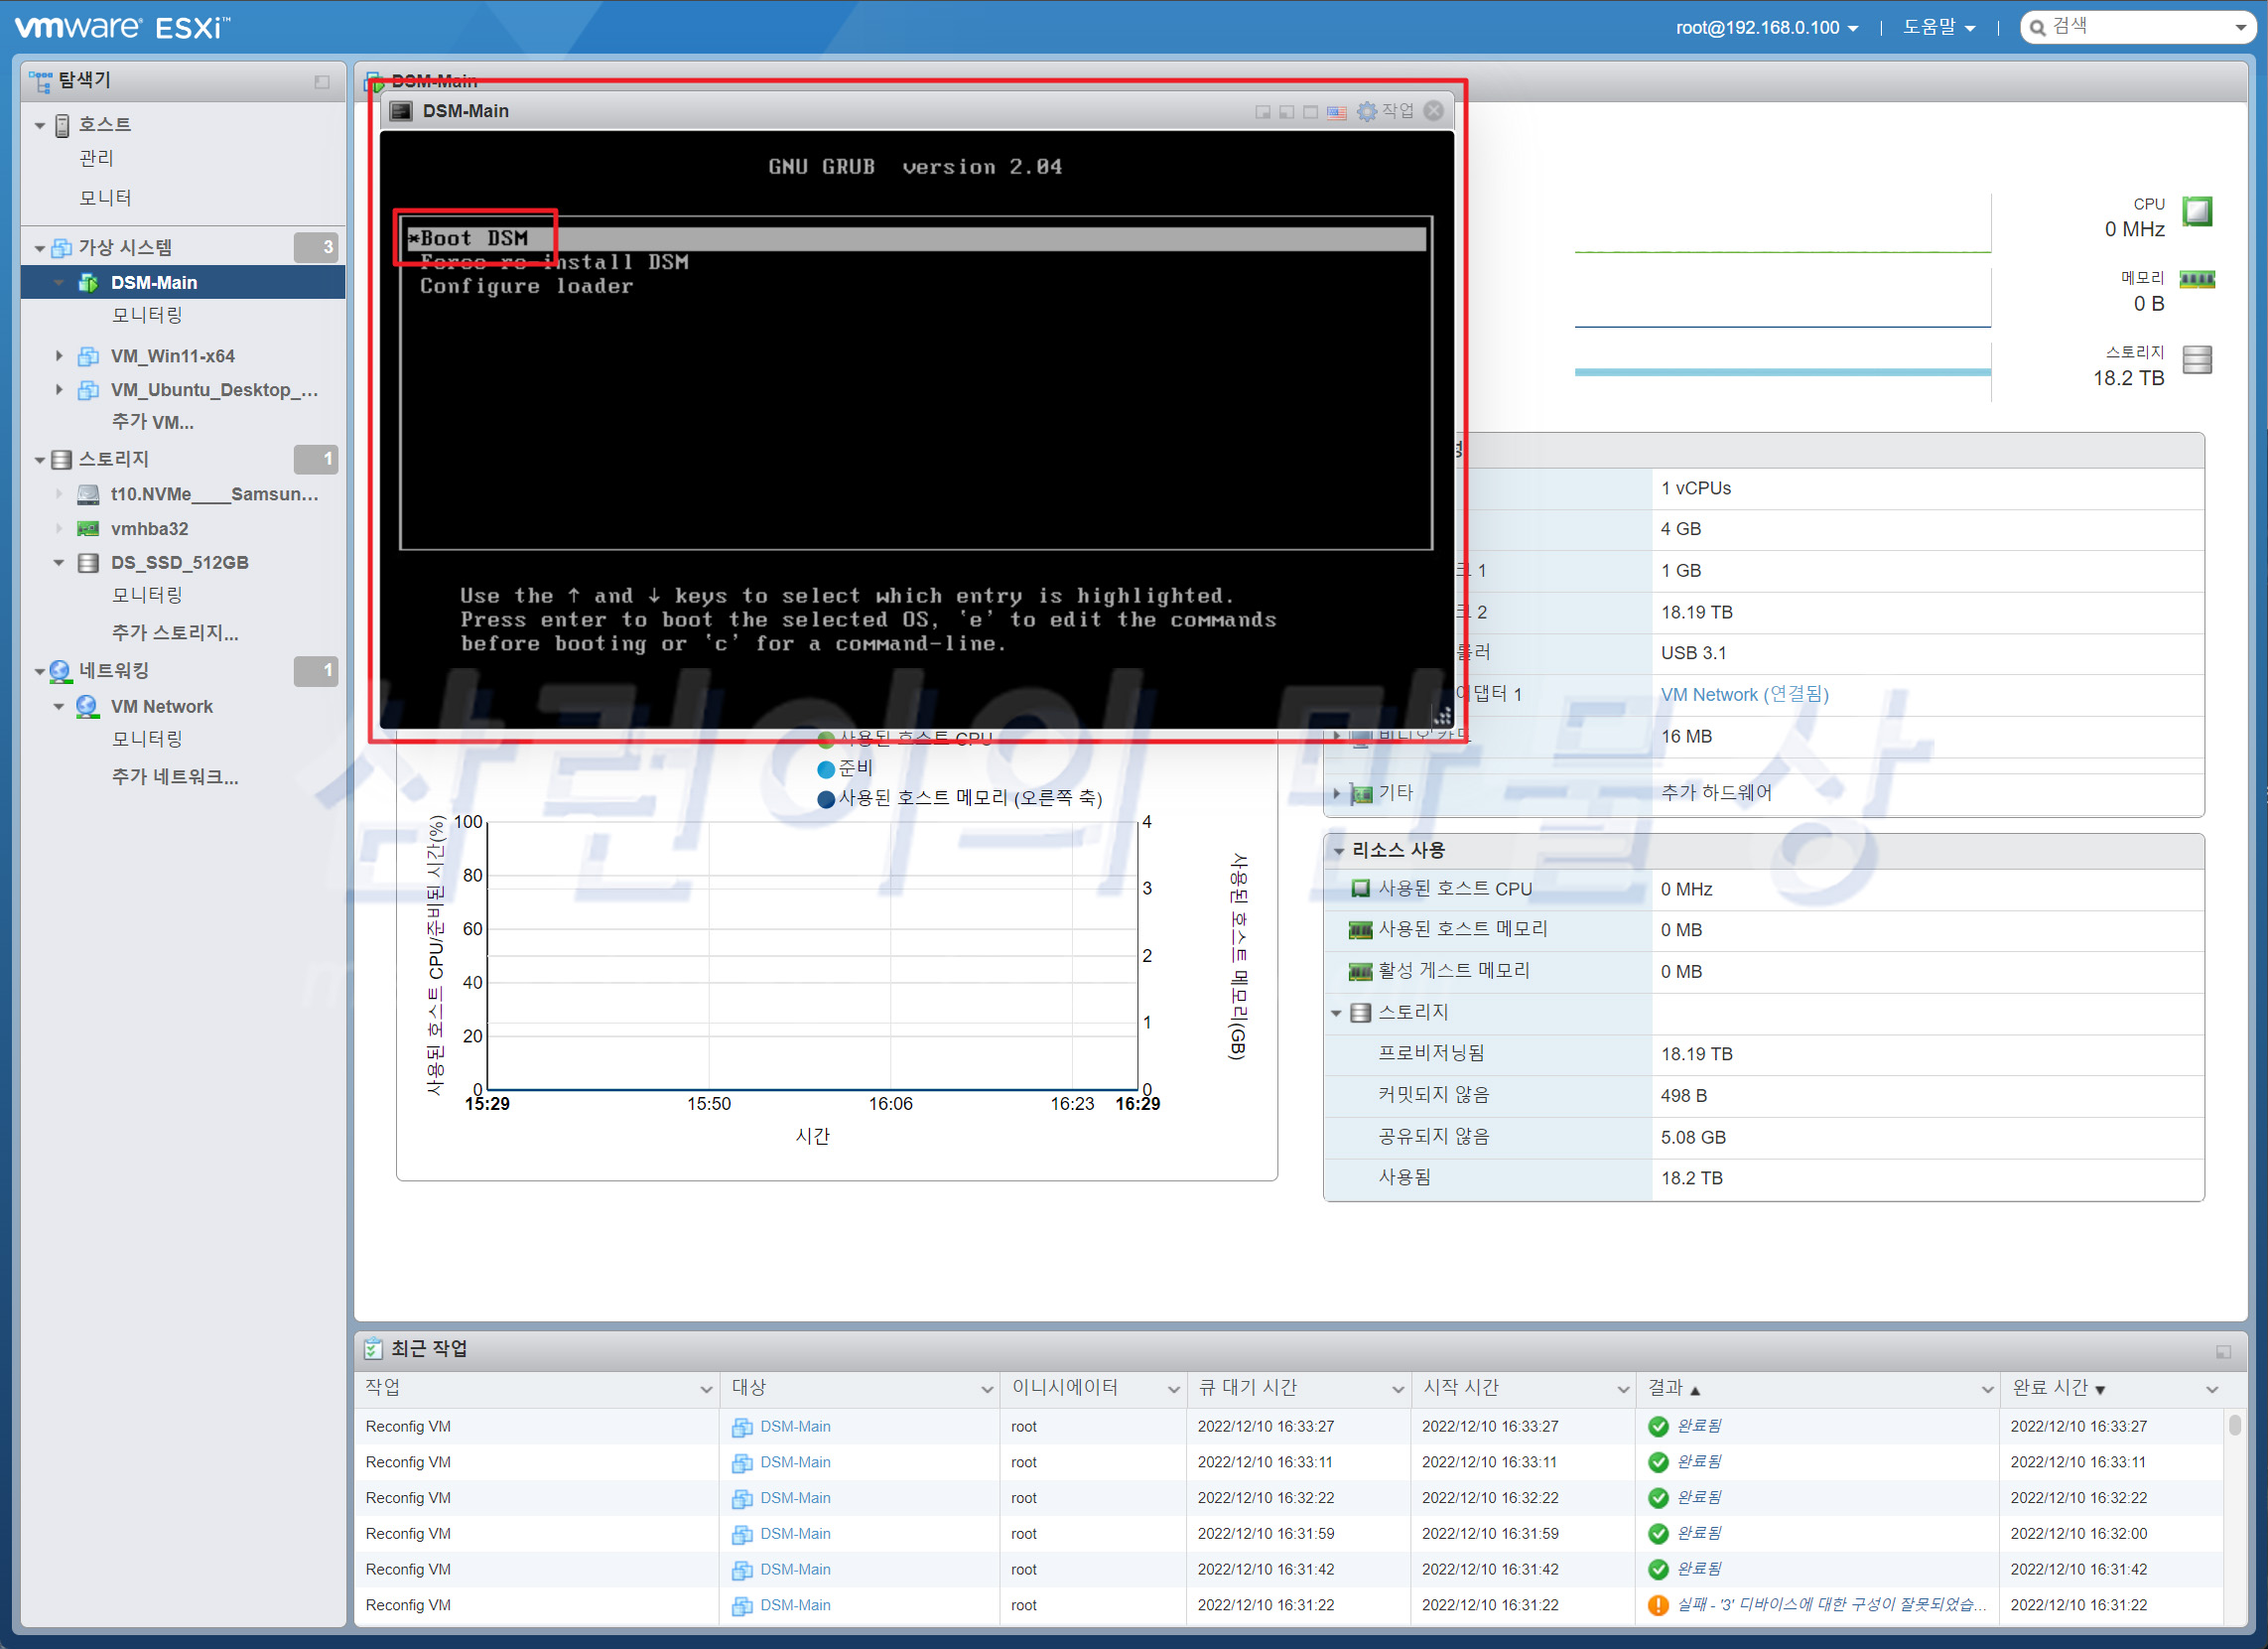Collapse the 네트워킹 tree node
The image size is (2268, 1649).
[40, 672]
